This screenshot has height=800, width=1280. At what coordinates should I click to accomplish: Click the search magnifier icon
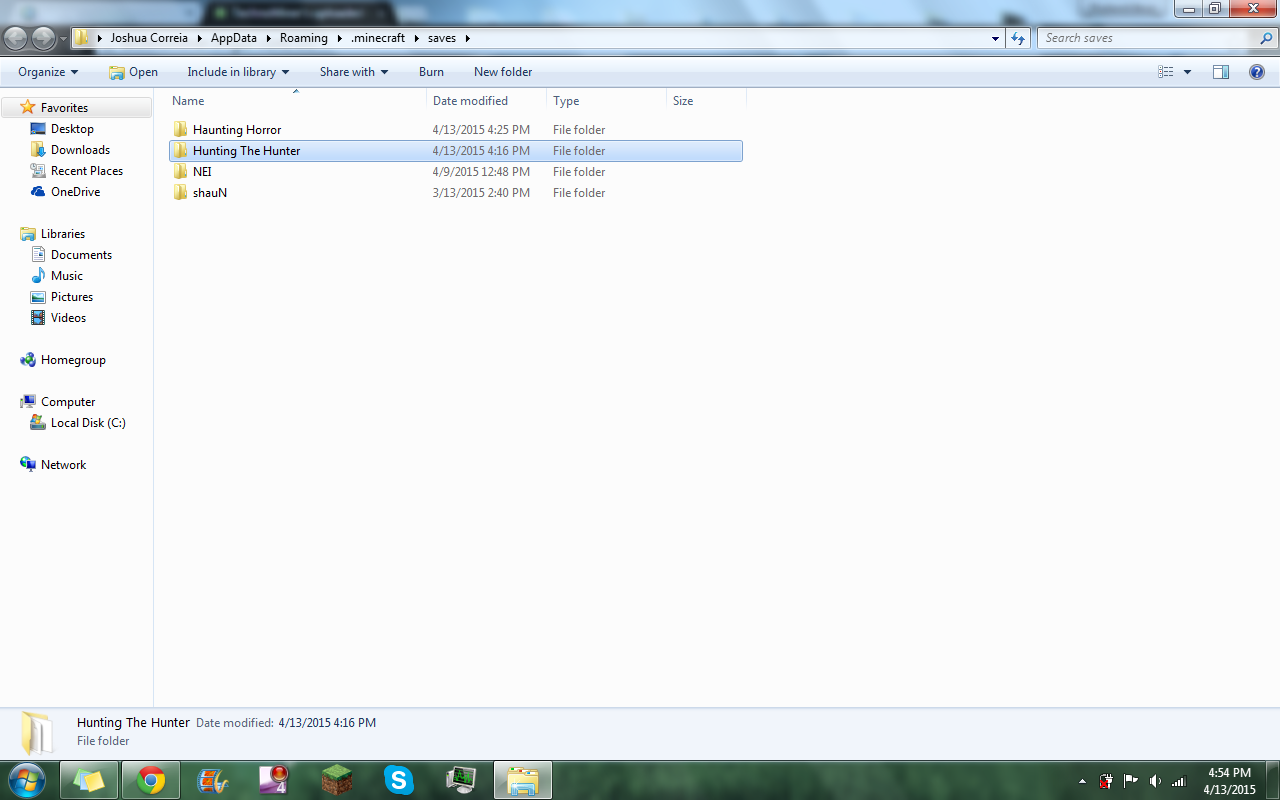[x=1267, y=38]
